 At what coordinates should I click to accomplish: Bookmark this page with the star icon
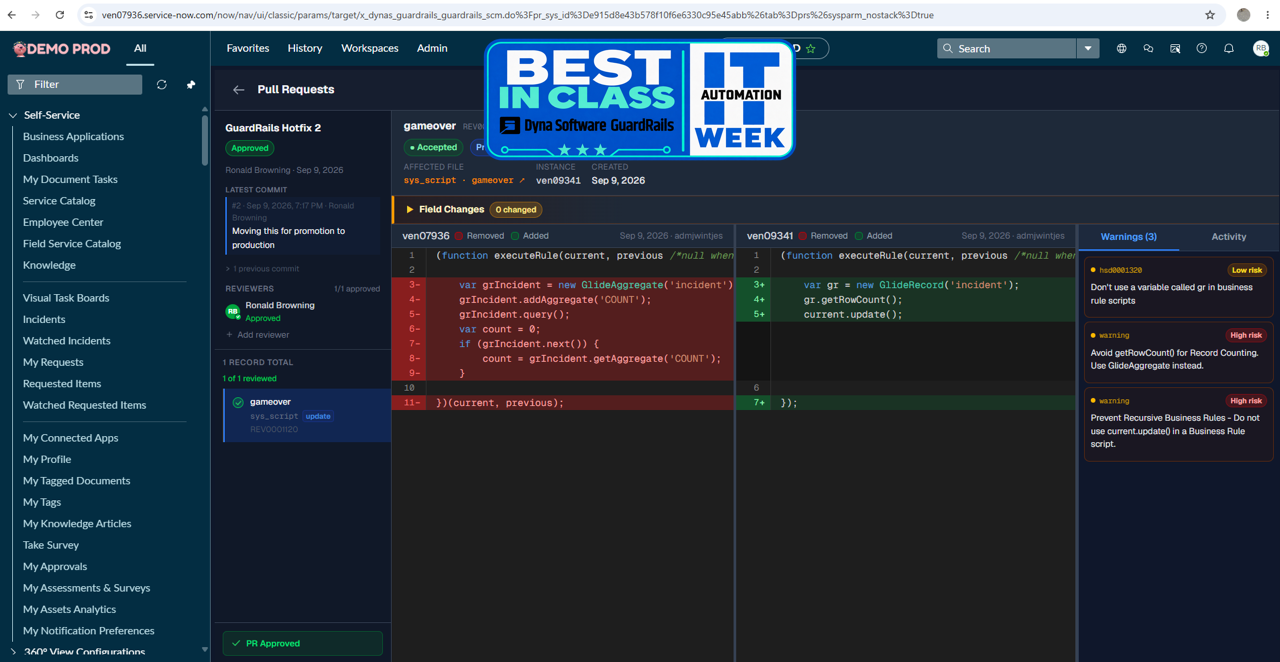[1210, 15]
